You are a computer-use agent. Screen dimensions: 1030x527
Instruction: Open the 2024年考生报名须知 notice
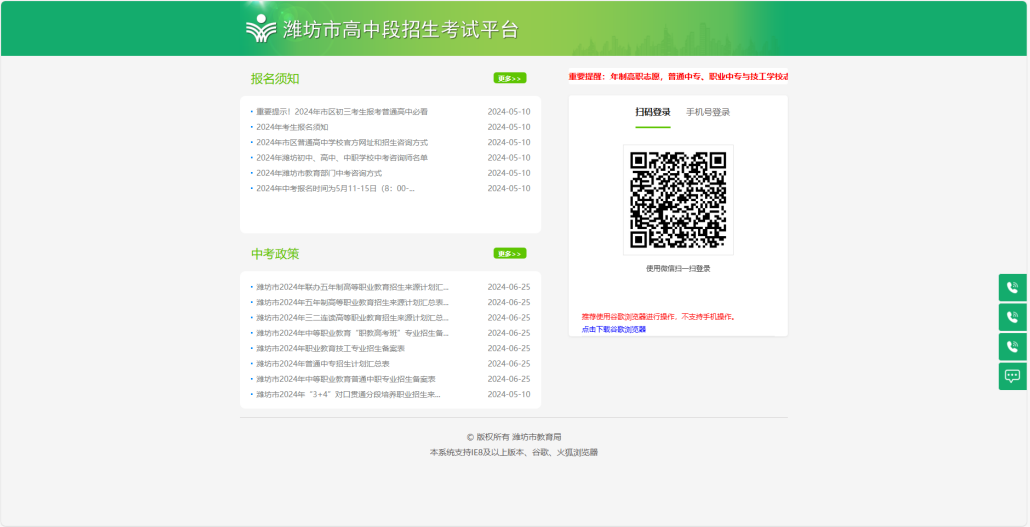(x=292, y=127)
